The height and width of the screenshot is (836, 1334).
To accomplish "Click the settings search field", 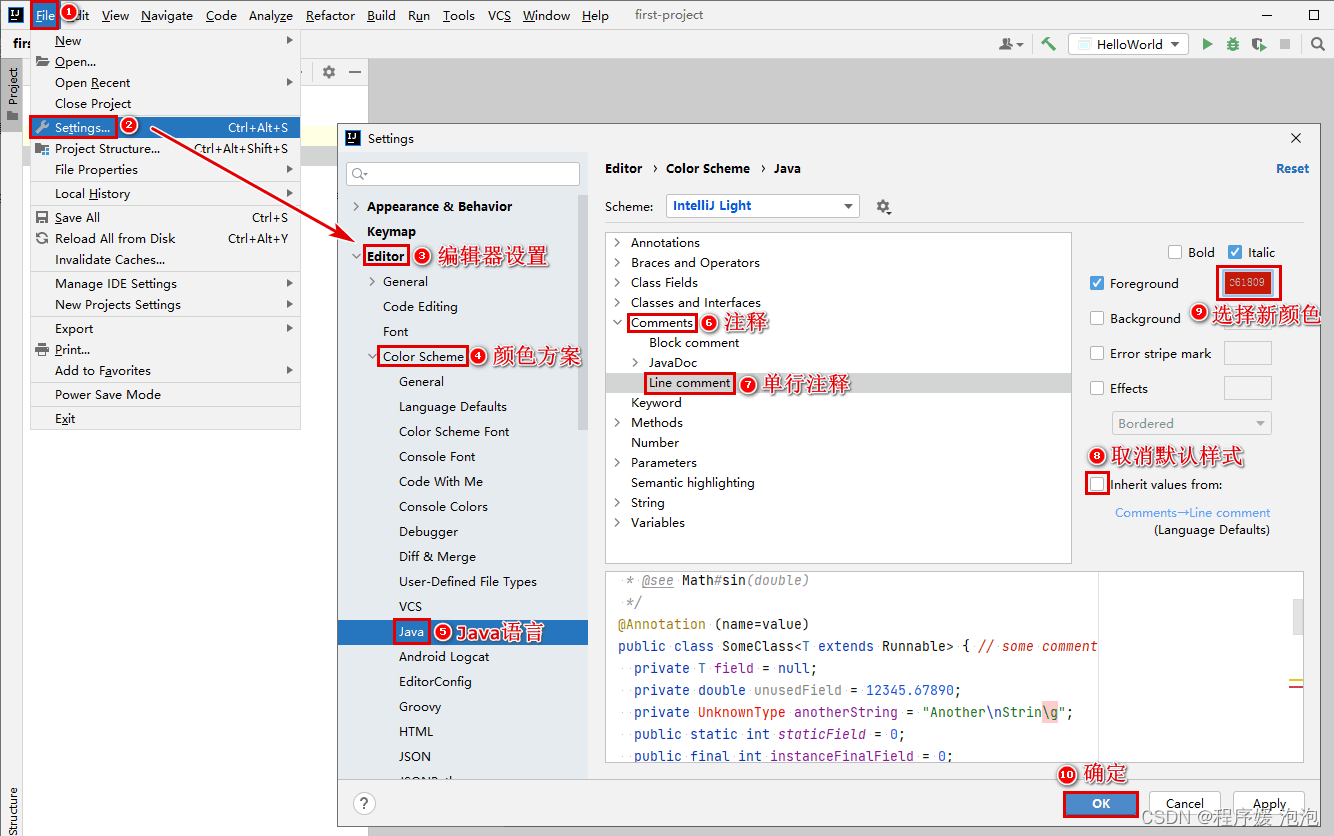I will pyautogui.click(x=463, y=174).
